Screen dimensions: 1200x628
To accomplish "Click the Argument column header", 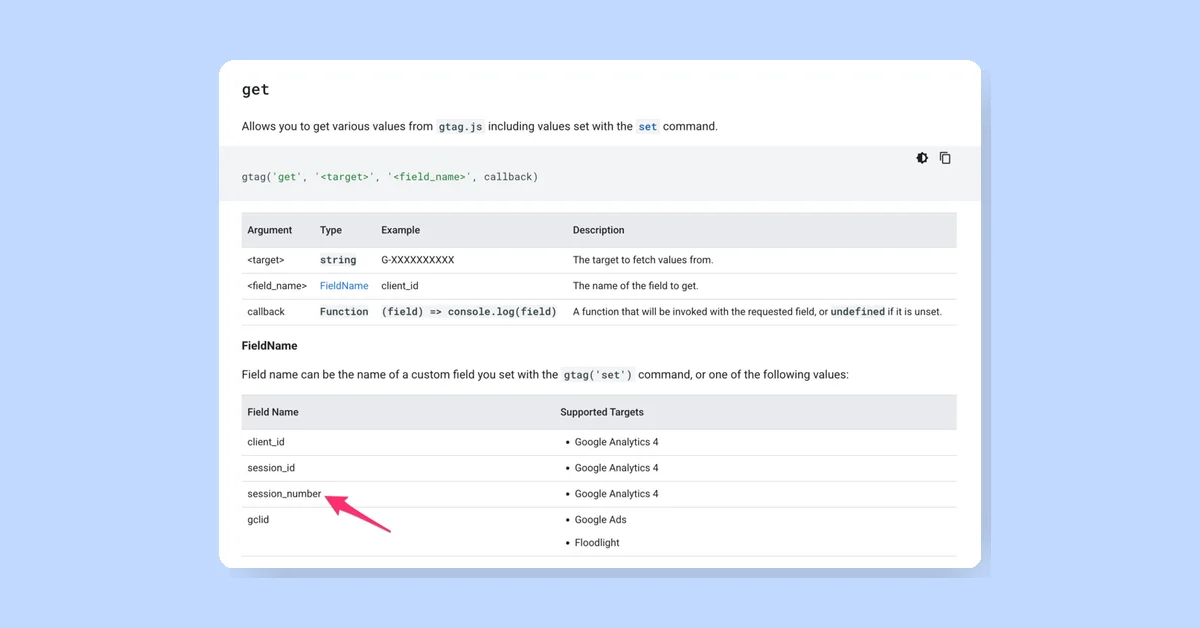I will (x=270, y=230).
